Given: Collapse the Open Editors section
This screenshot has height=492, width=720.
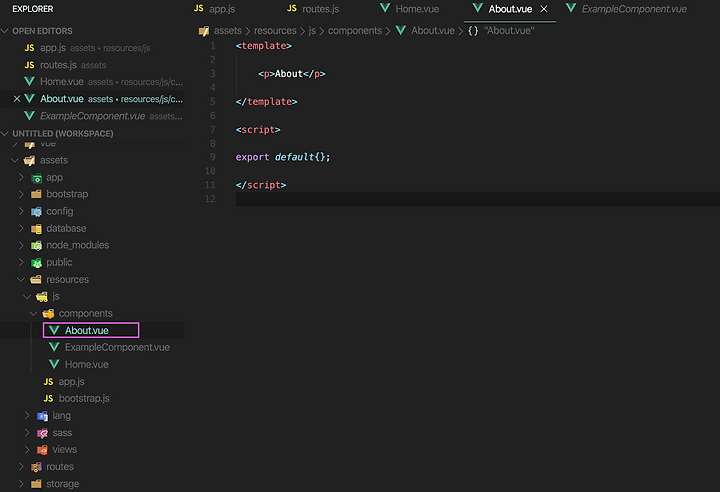Looking at the screenshot, I should coord(5,31).
